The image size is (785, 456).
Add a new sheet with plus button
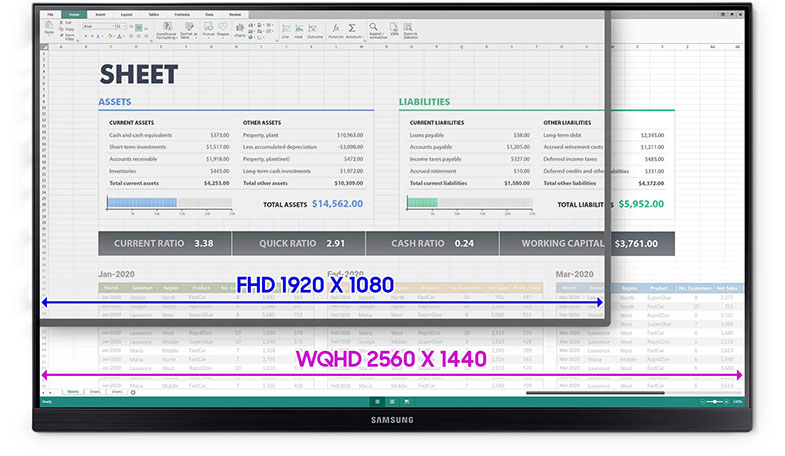[x=133, y=392]
